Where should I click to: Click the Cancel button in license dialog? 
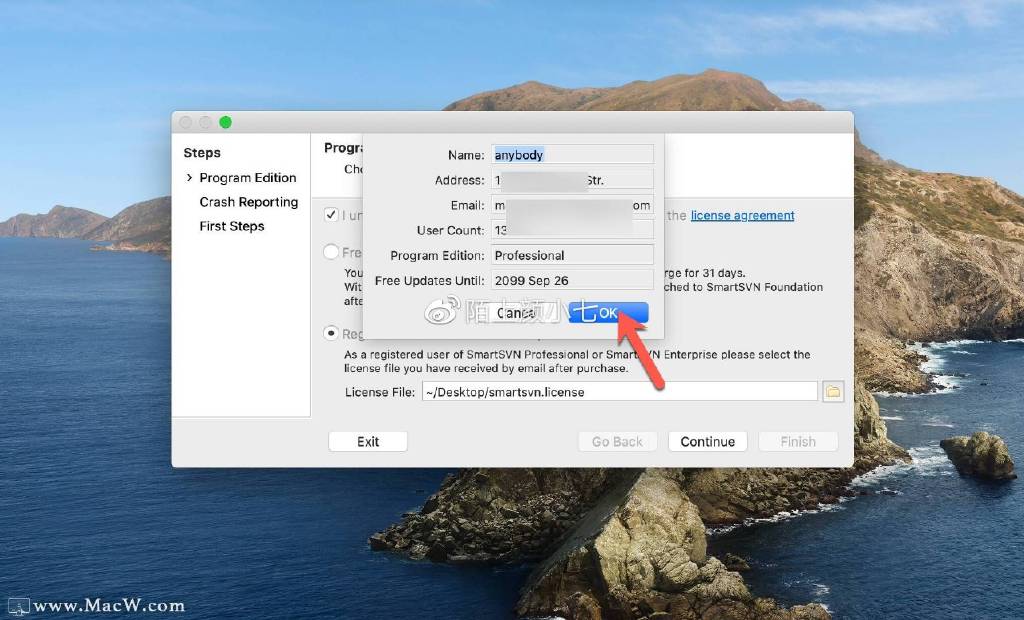[515, 313]
